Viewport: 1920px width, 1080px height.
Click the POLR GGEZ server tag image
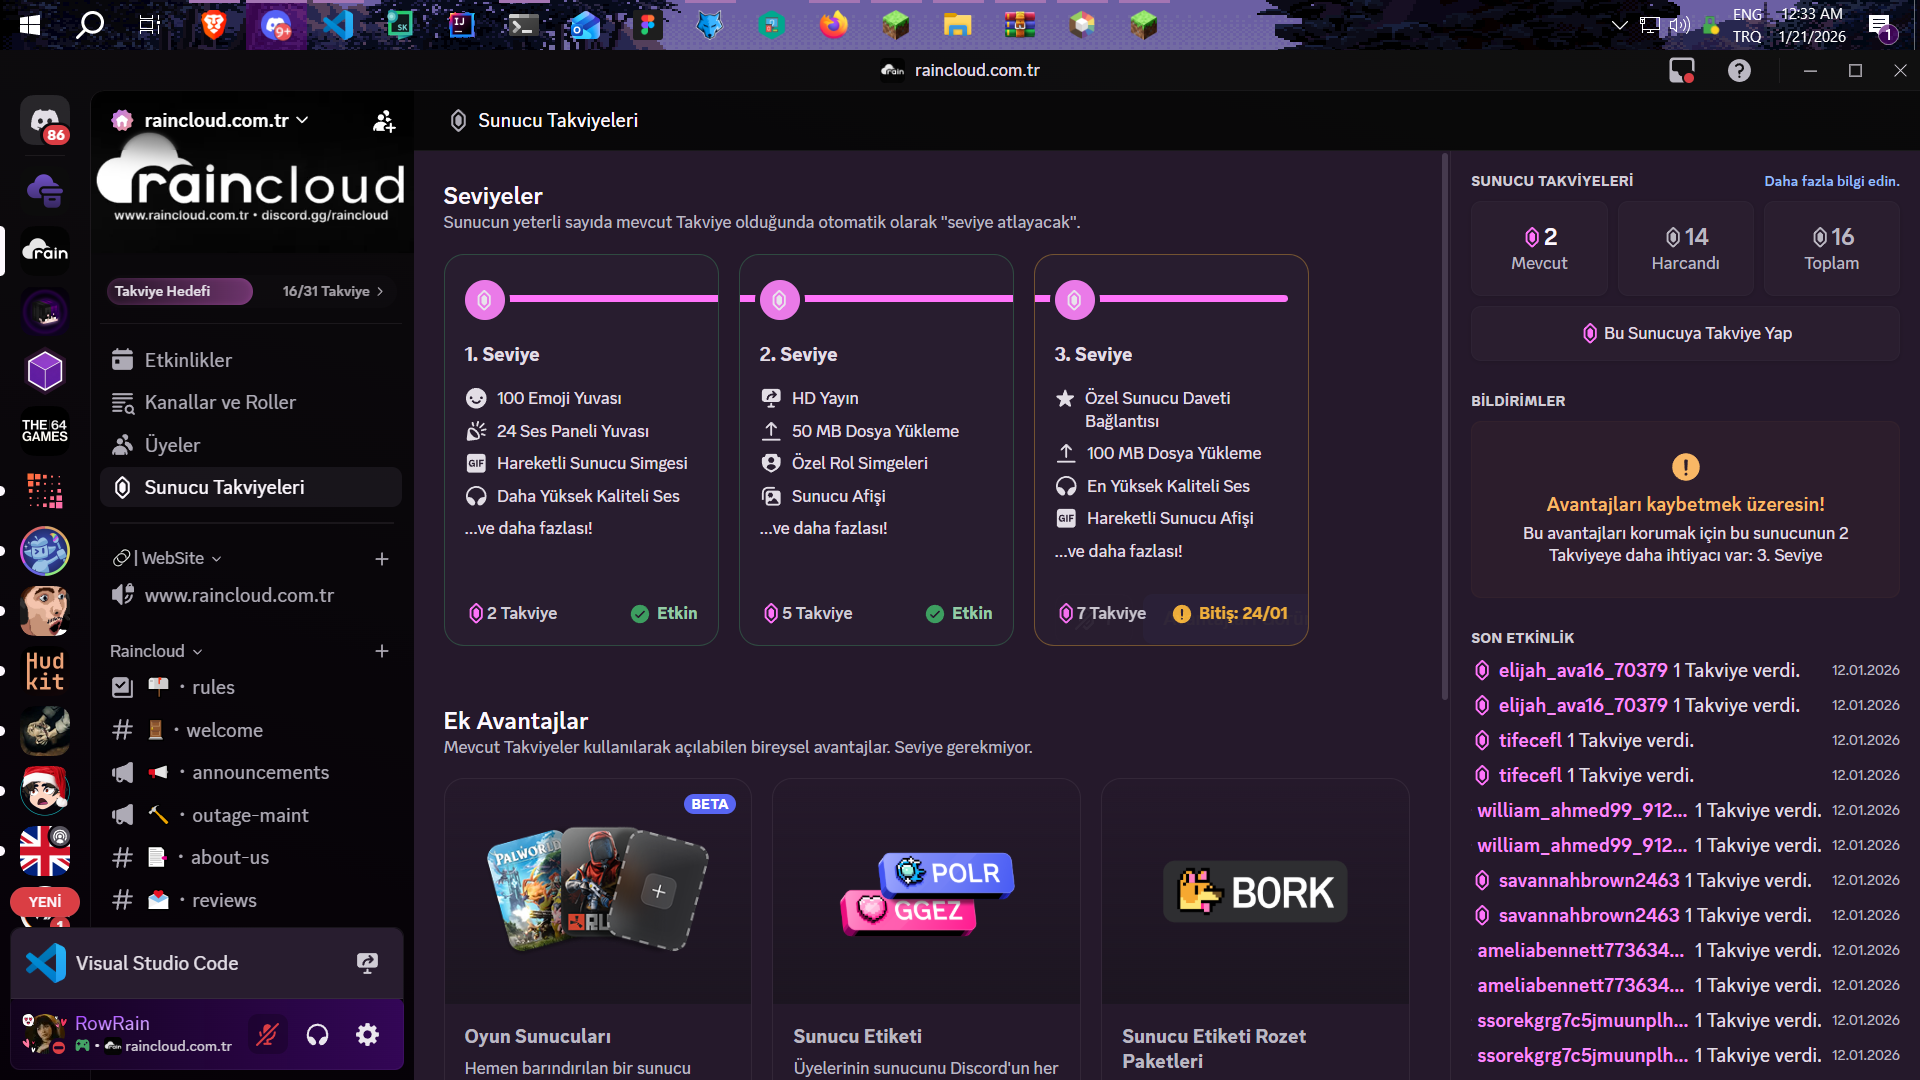pos(927,894)
